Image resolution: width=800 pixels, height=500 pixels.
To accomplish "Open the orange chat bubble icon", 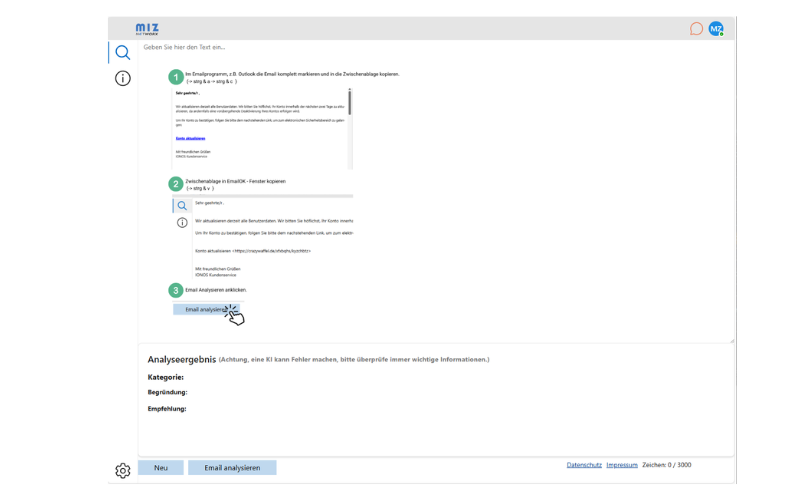I will (x=696, y=29).
